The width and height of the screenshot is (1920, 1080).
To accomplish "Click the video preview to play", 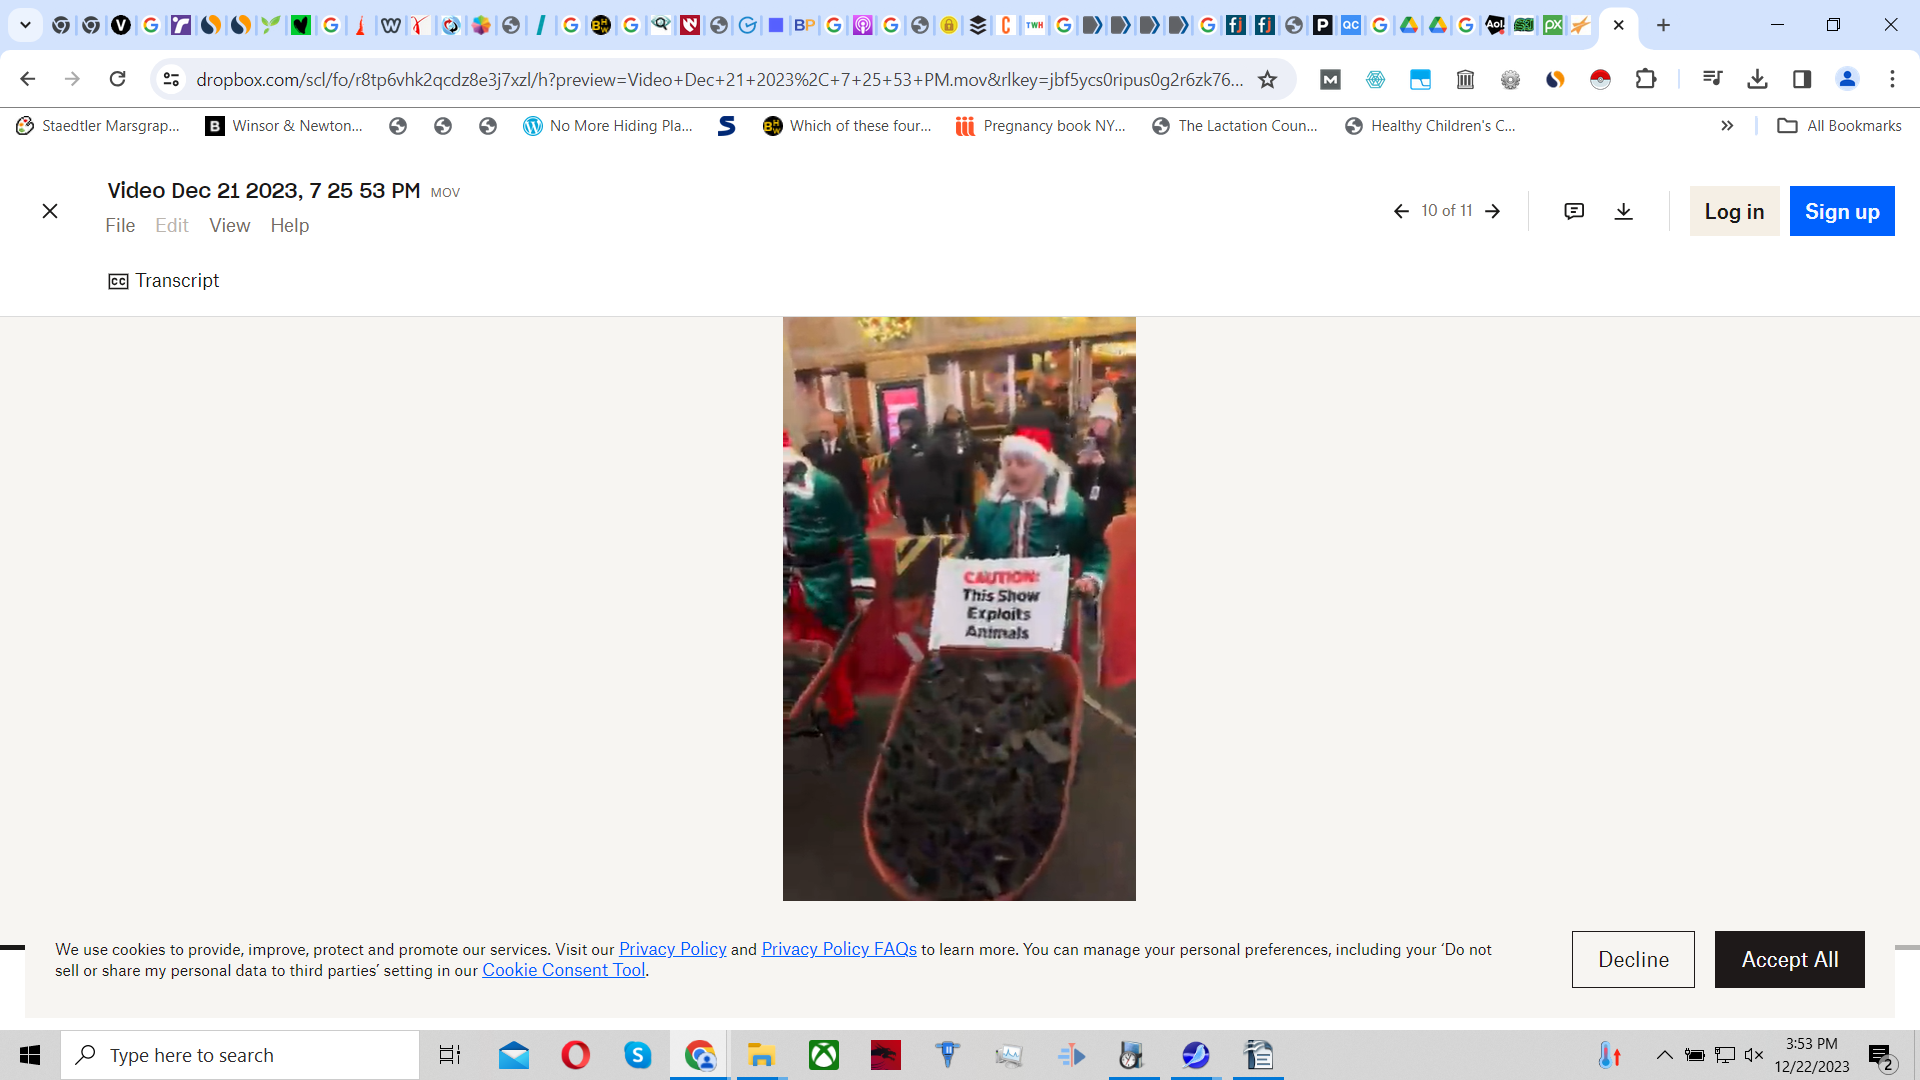I will pos(959,609).
